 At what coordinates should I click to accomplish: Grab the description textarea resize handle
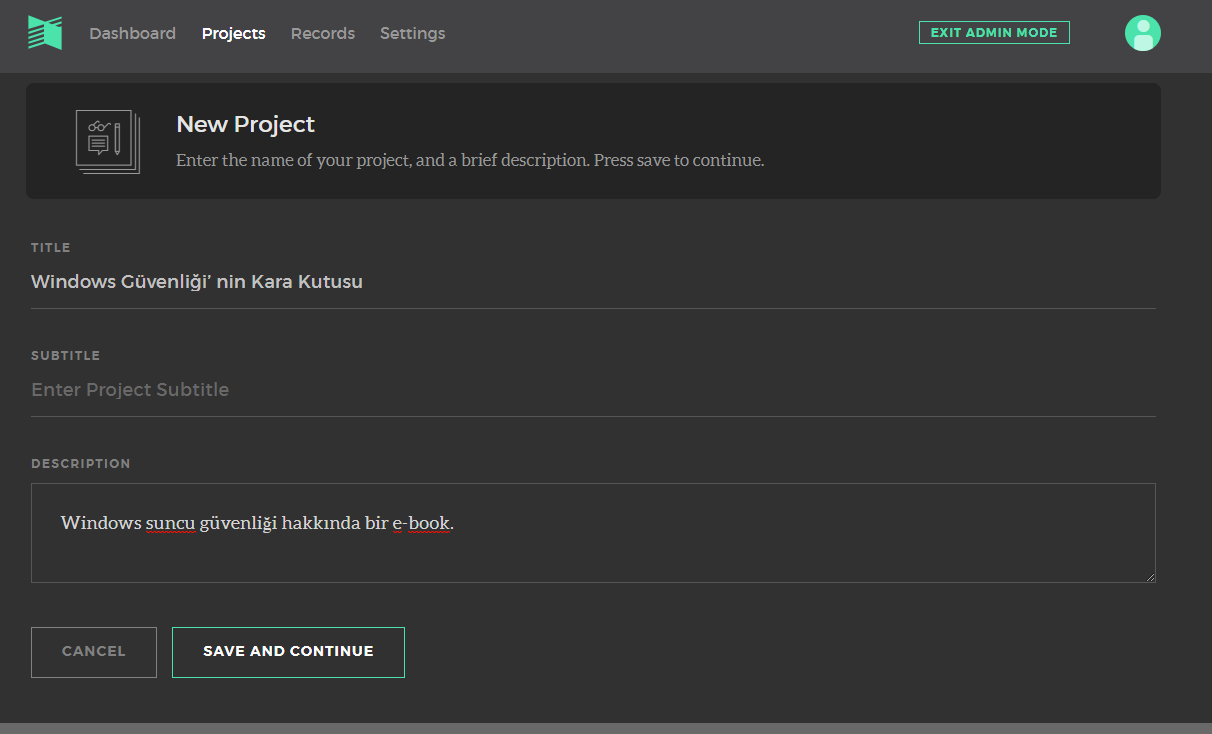click(1150, 577)
